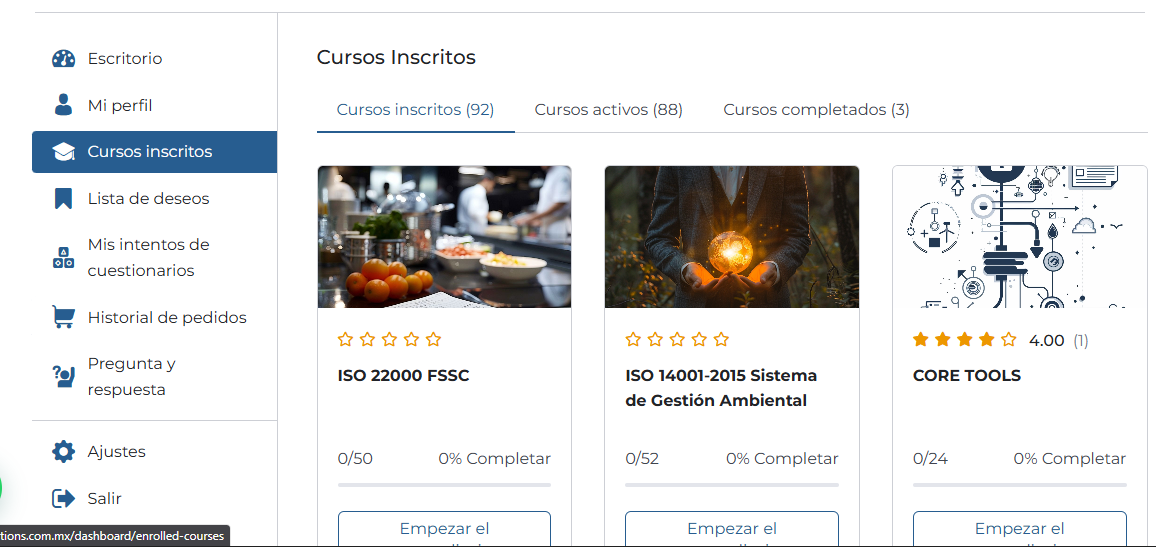The image size is (1156, 547).
Task: Click the Lista de deseos bookmark icon
Action: pyautogui.click(x=63, y=198)
